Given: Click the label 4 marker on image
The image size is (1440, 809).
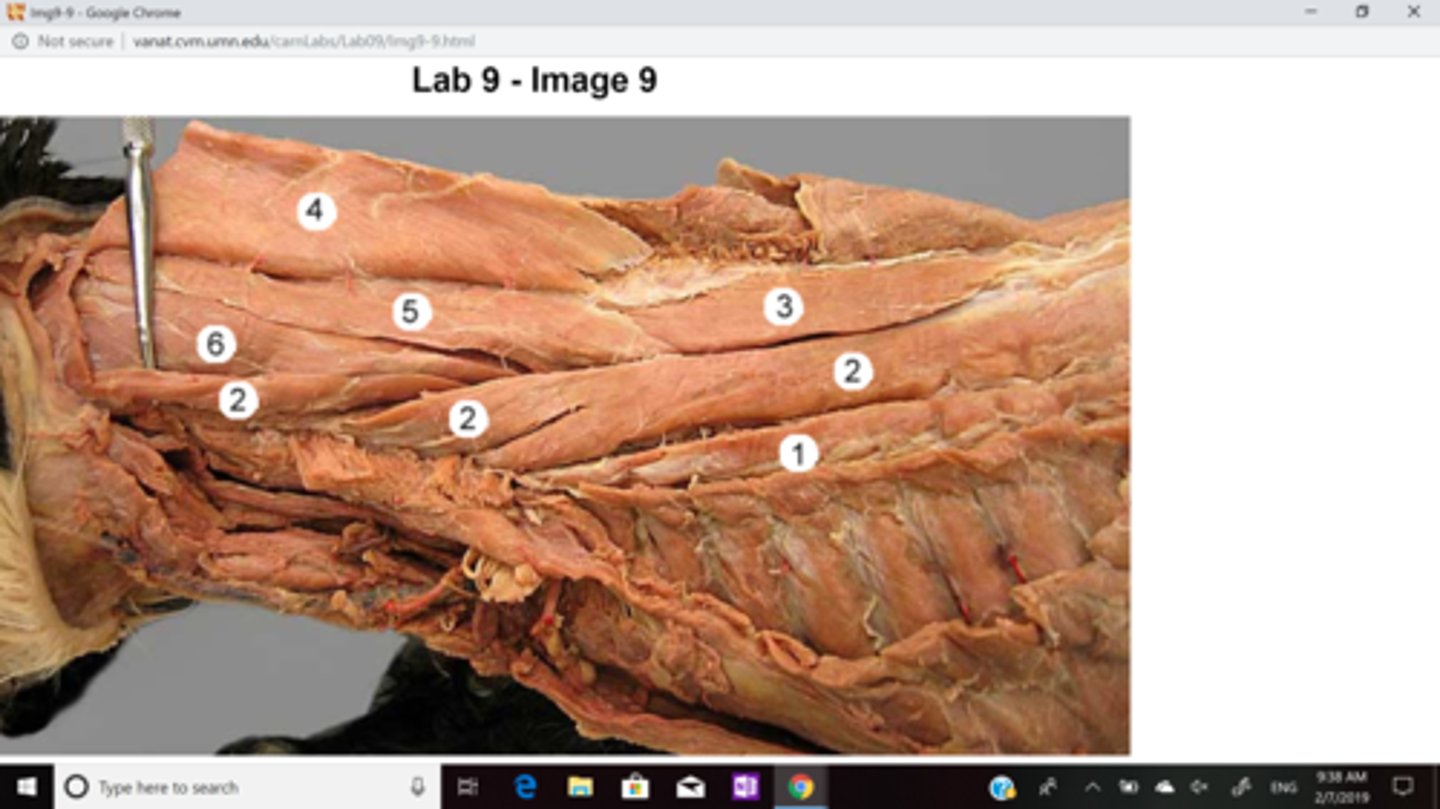Looking at the screenshot, I should (316, 211).
